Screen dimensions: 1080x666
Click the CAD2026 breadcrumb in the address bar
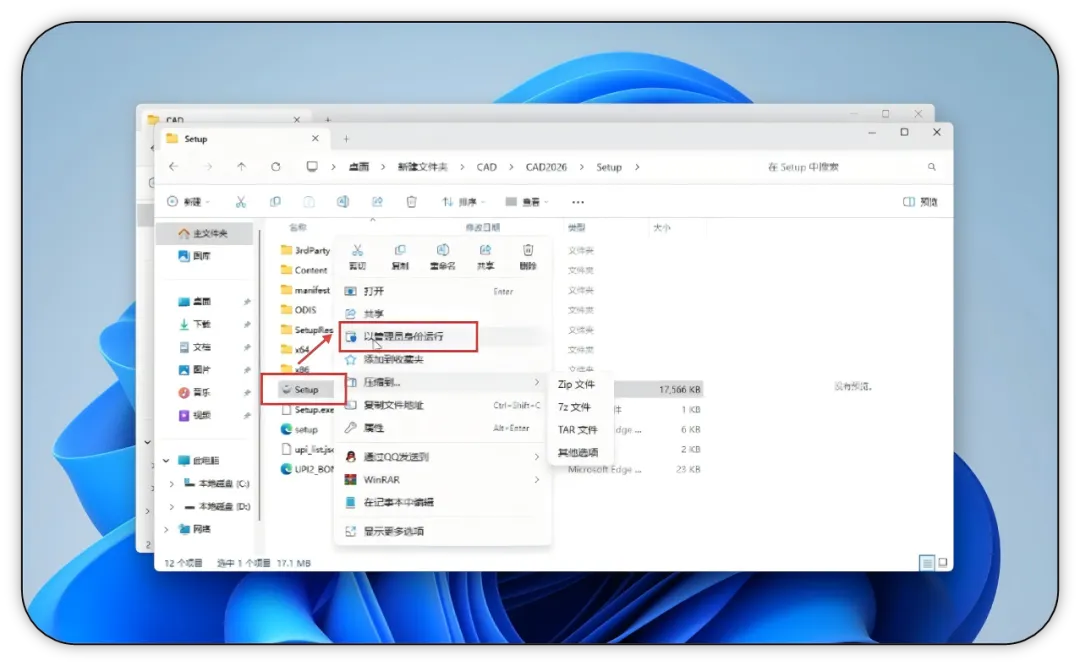click(546, 167)
